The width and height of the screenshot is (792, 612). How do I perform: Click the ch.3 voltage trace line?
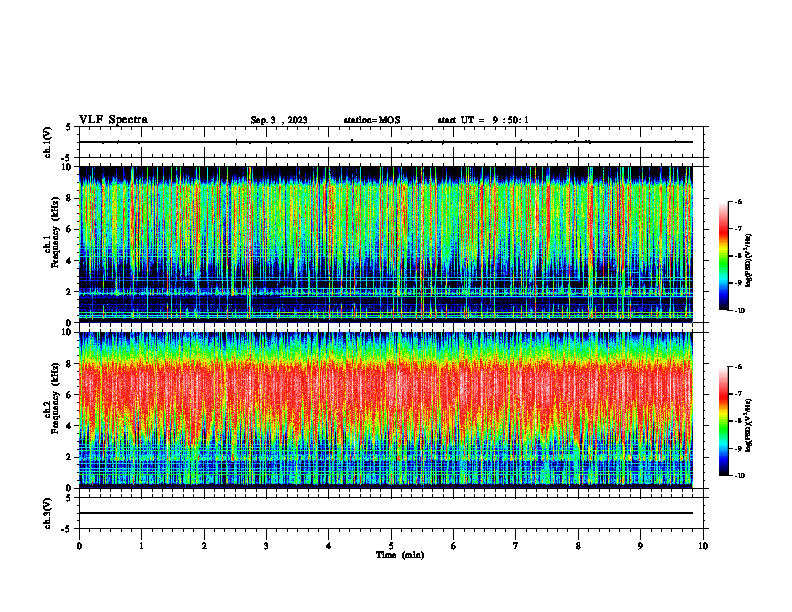(386, 513)
